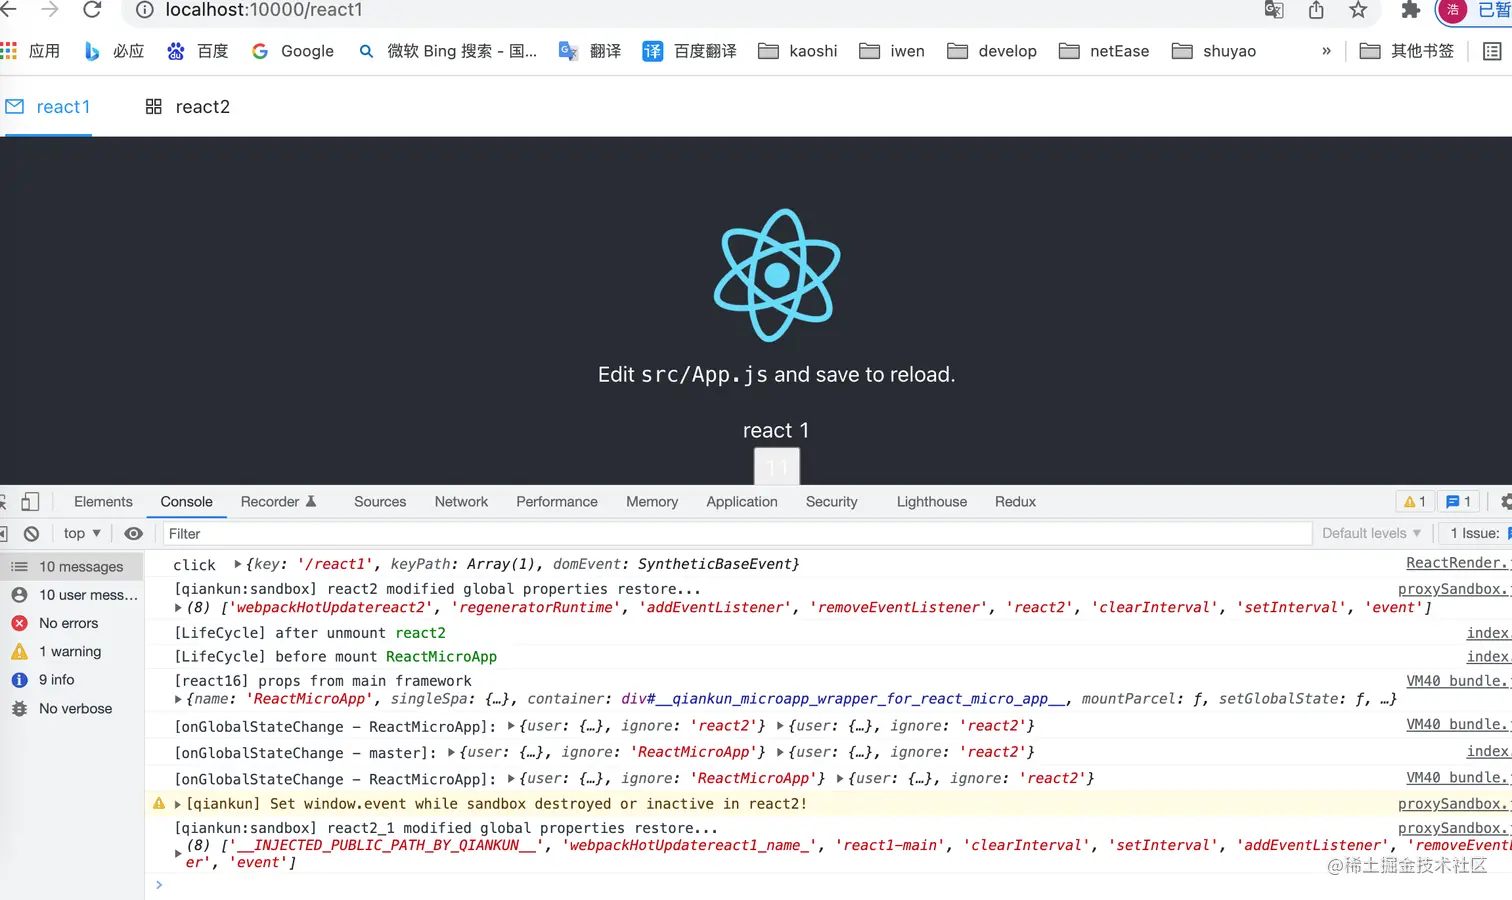Select 10 user messages in sidebar
This screenshot has height=900, width=1512.
(x=72, y=595)
